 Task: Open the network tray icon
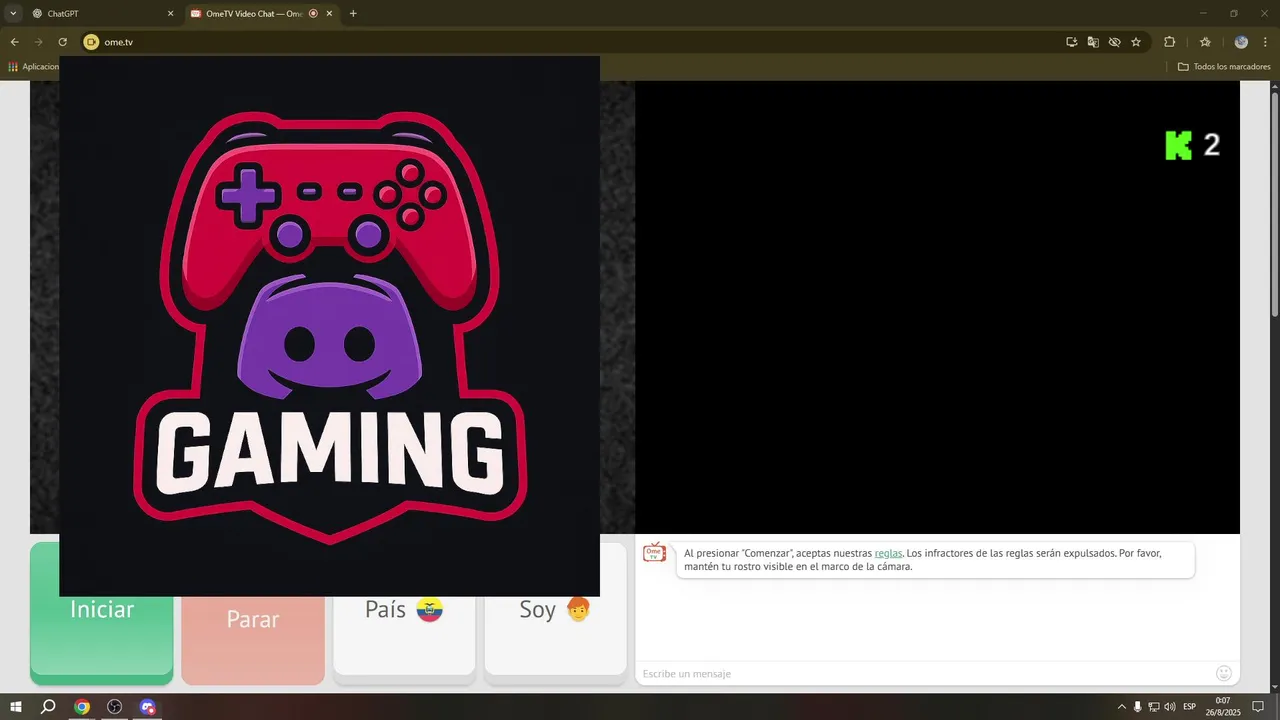coord(1153,707)
